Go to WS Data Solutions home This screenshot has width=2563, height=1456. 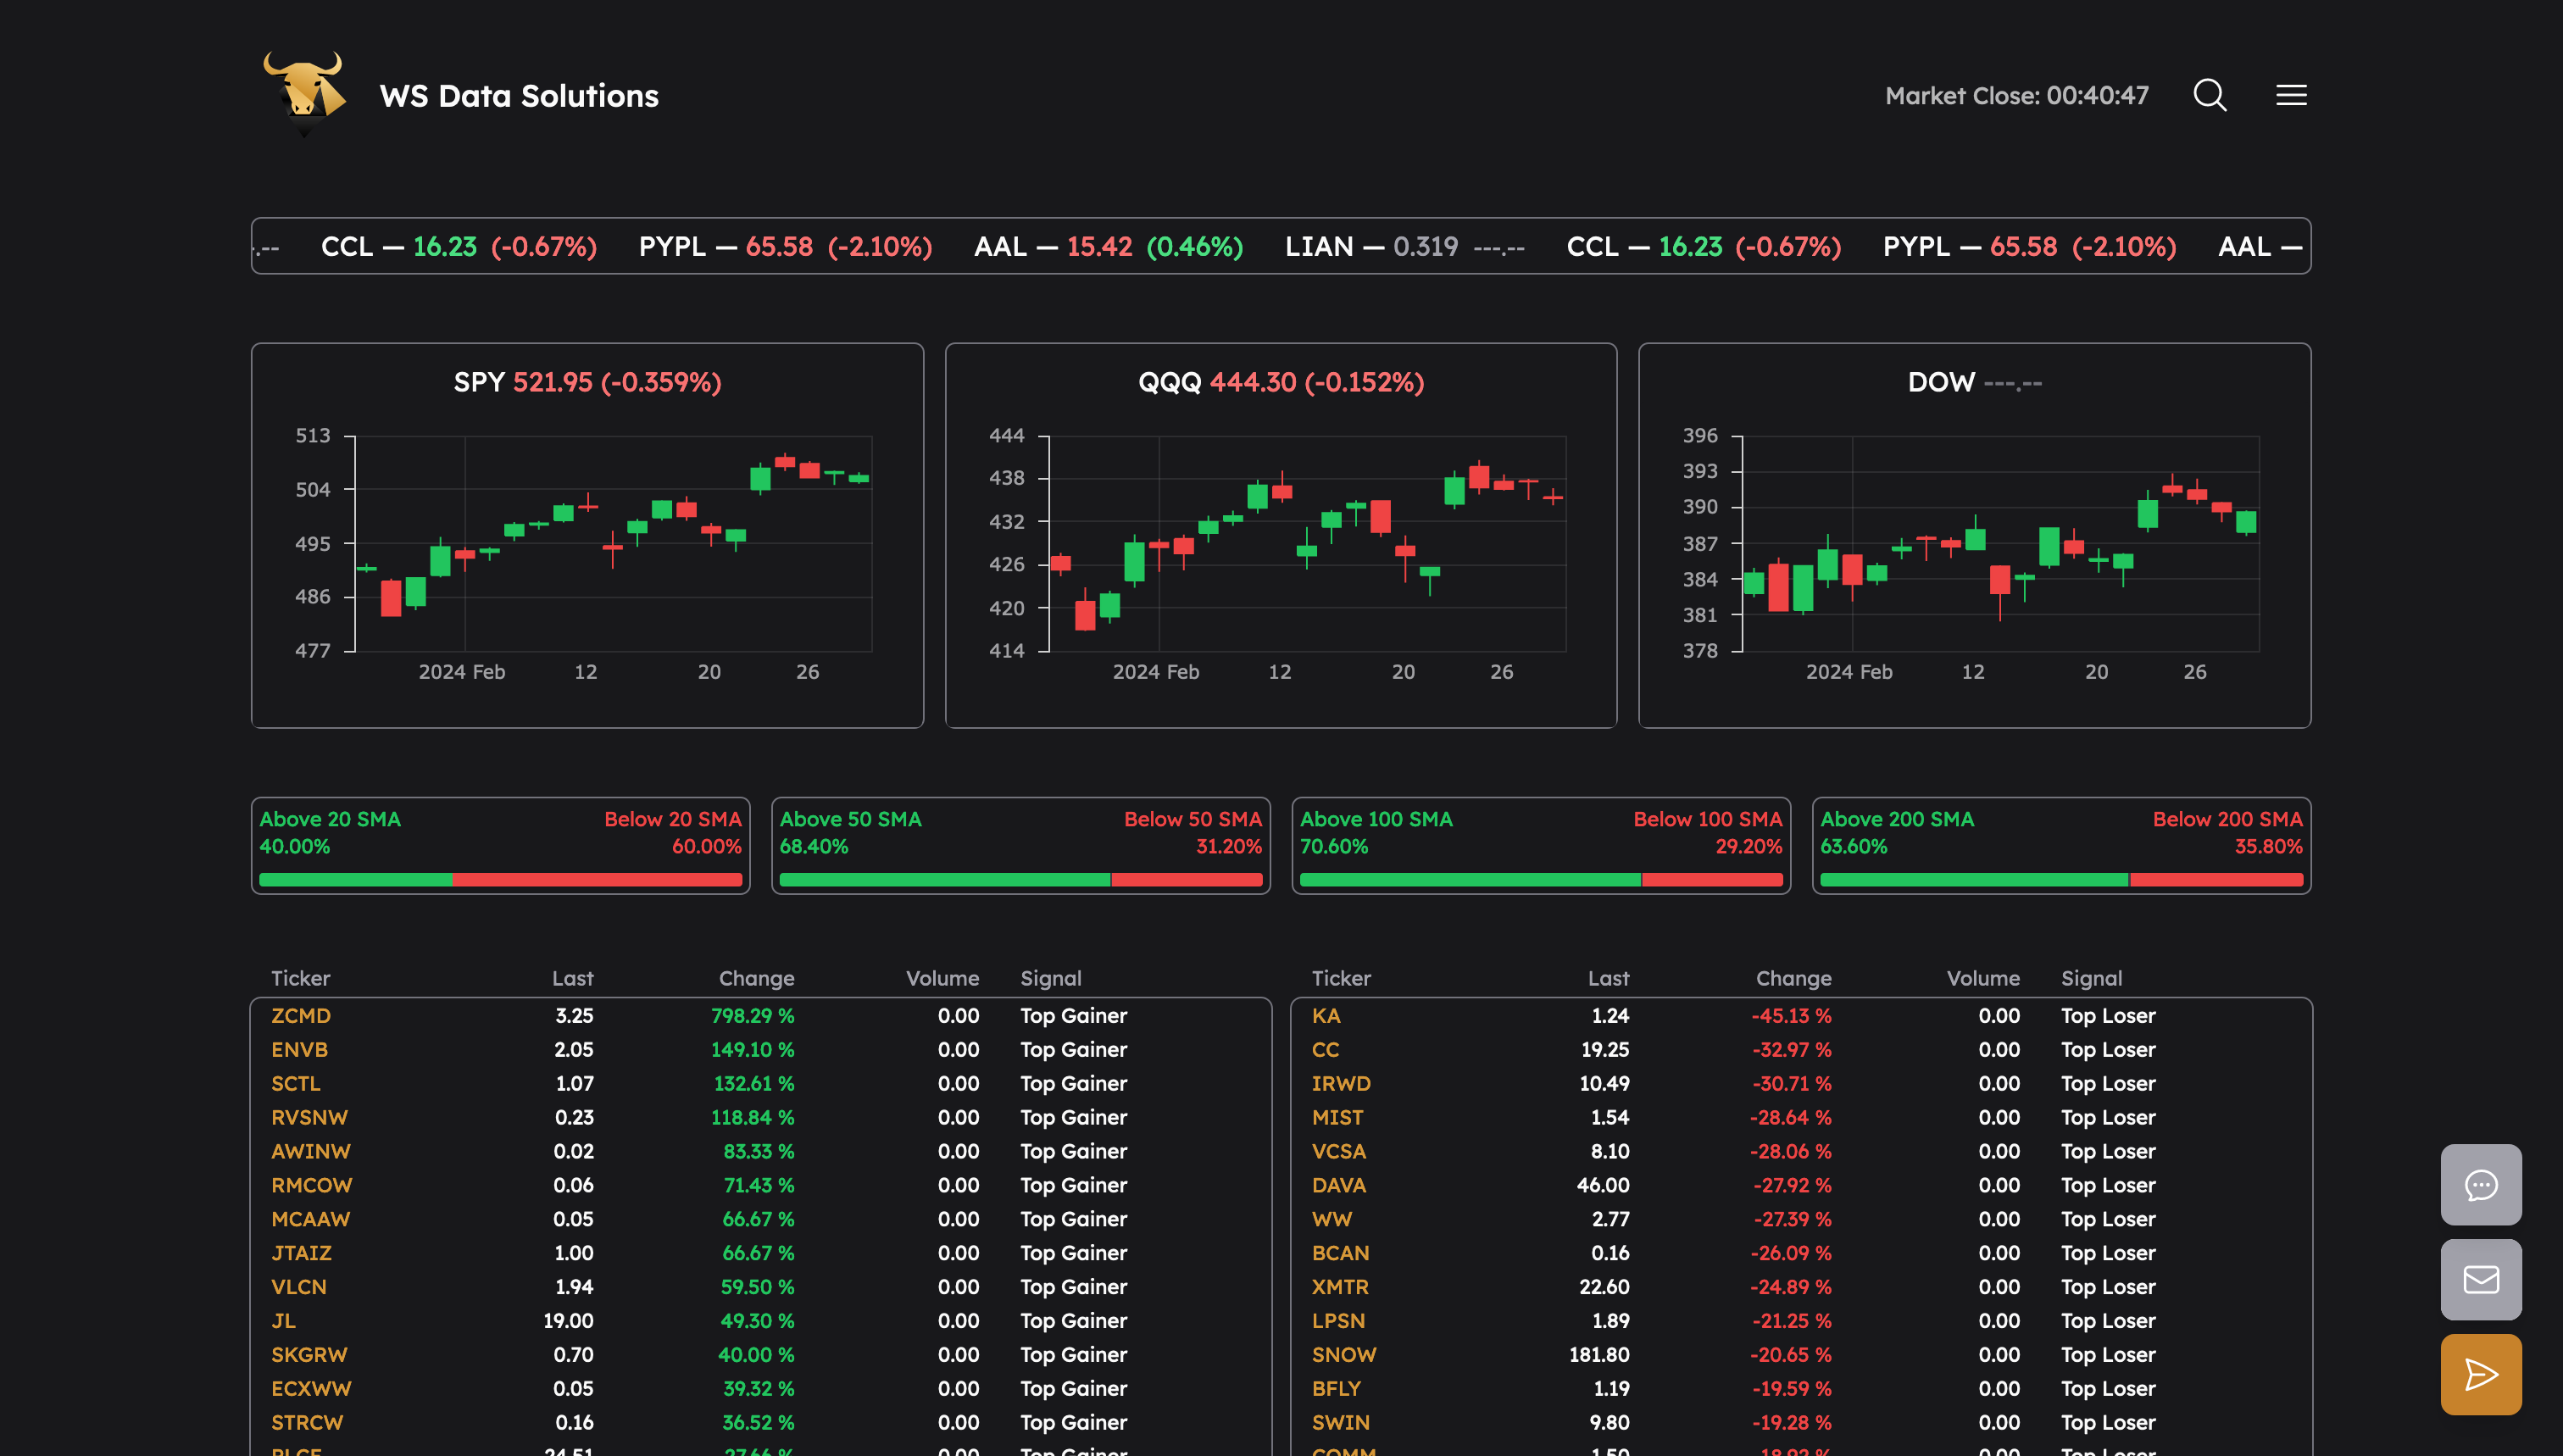tap(519, 96)
